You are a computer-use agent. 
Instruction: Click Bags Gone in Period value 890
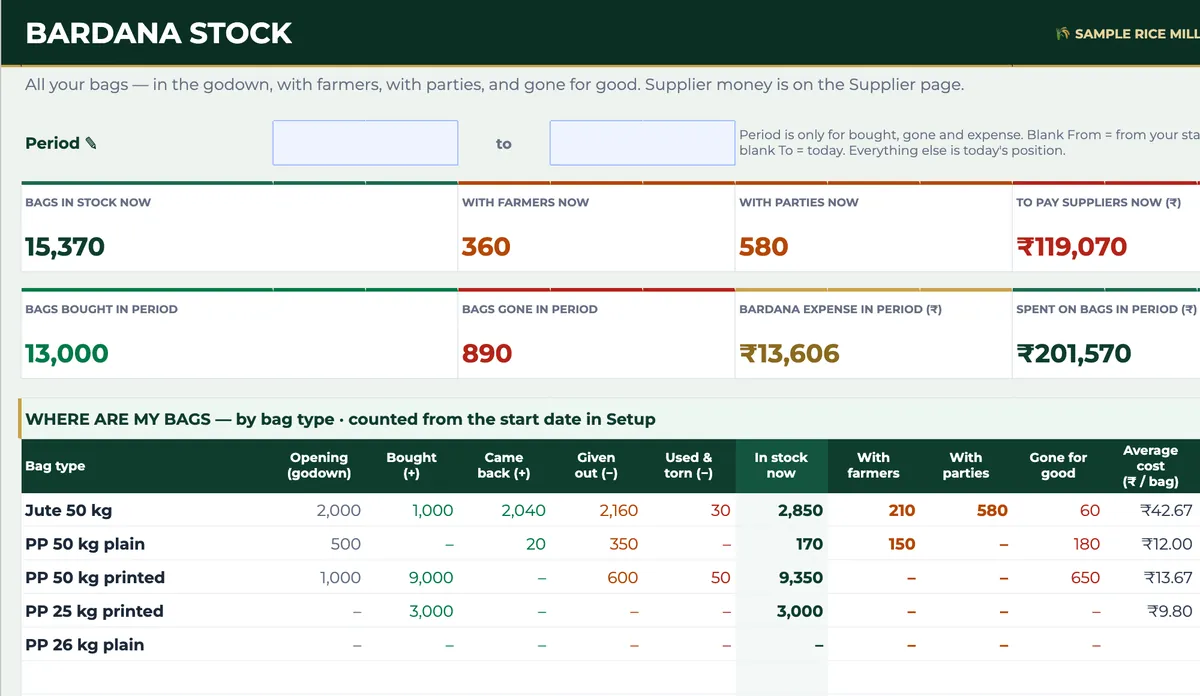487,354
